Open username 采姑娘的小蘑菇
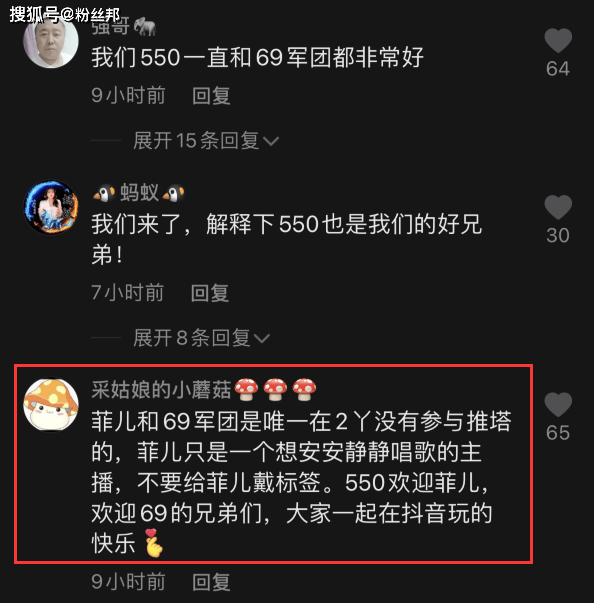 [204, 390]
